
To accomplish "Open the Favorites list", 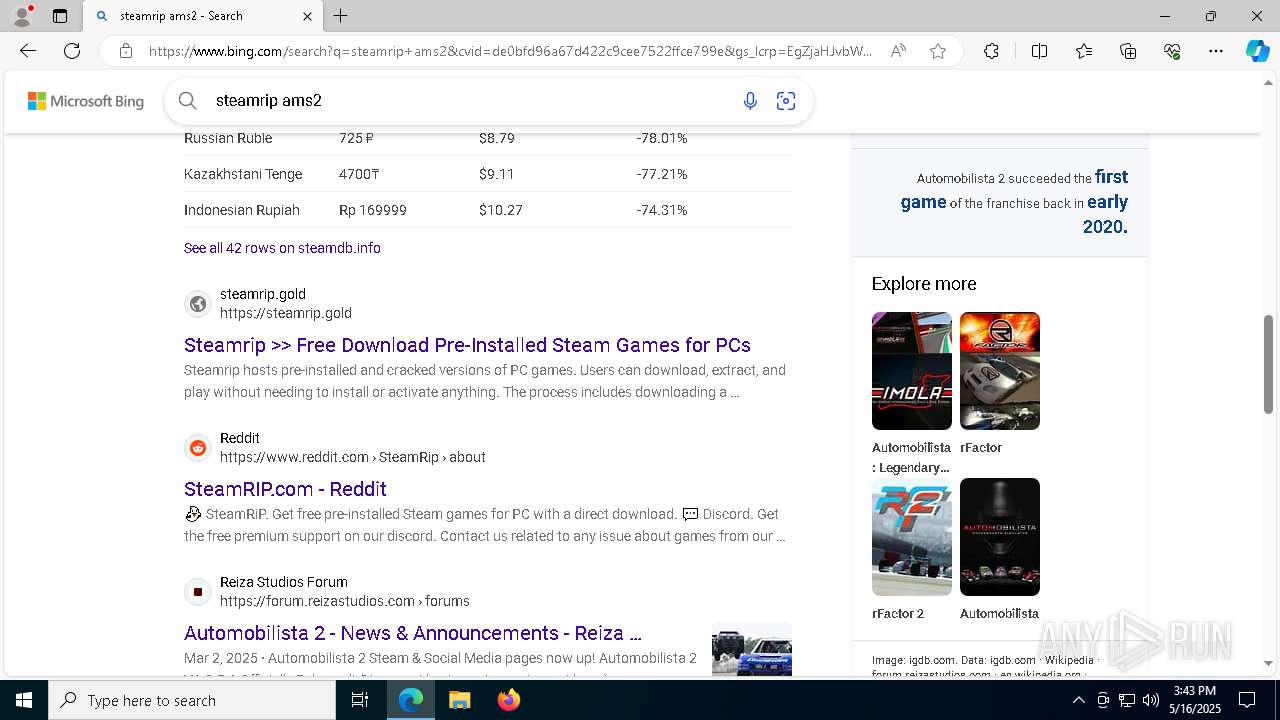I will tap(1084, 51).
